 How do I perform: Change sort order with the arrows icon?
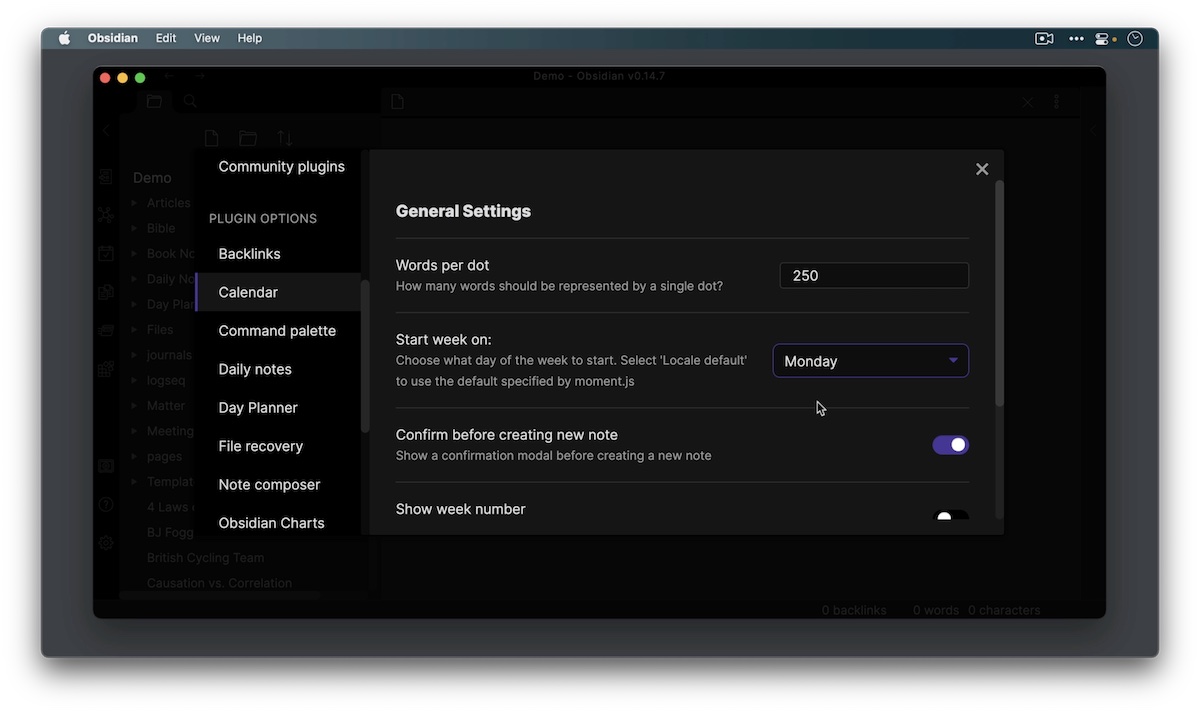coord(285,138)
